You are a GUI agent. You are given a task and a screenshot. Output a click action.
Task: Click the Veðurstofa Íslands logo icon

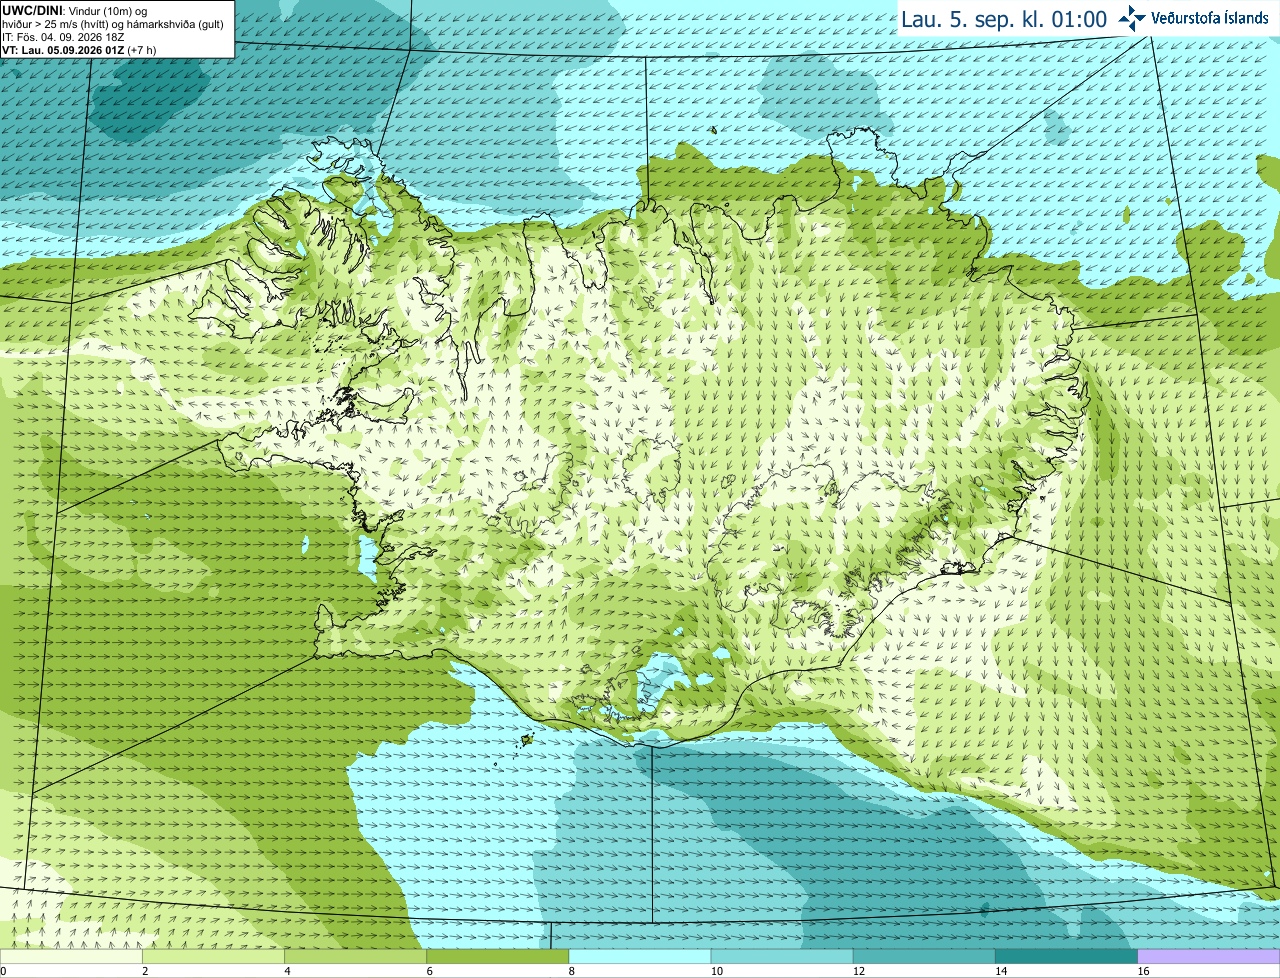click(x=1132, y=18)
